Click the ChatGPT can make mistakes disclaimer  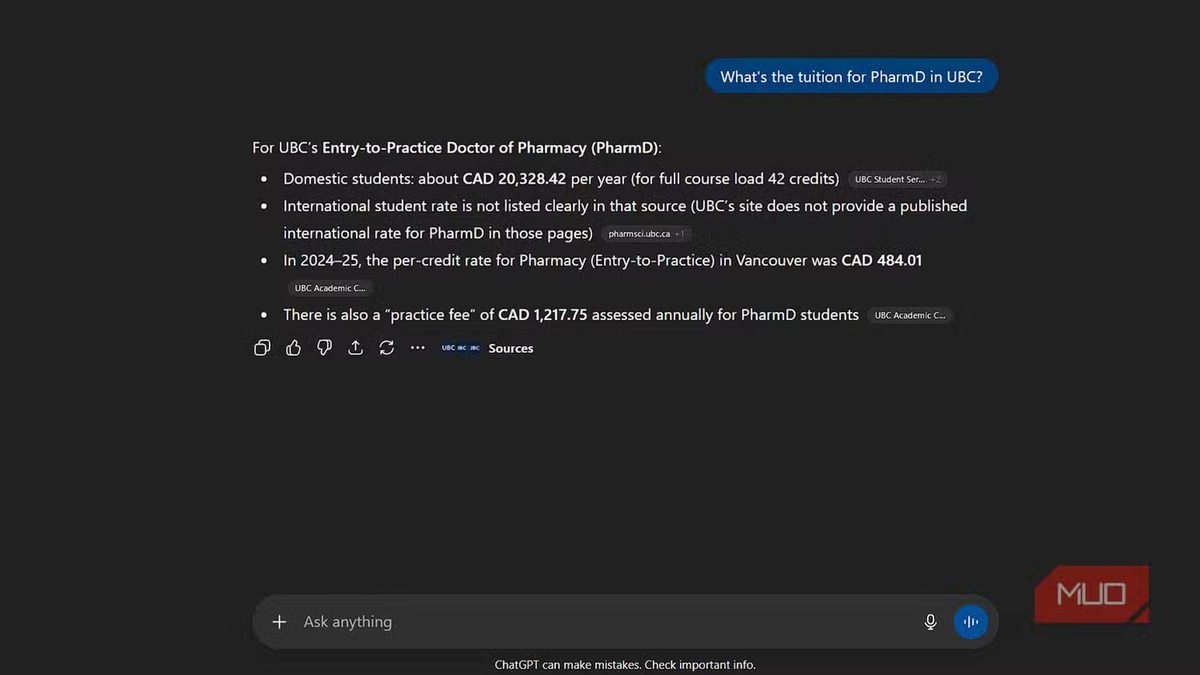pos(625,665)
